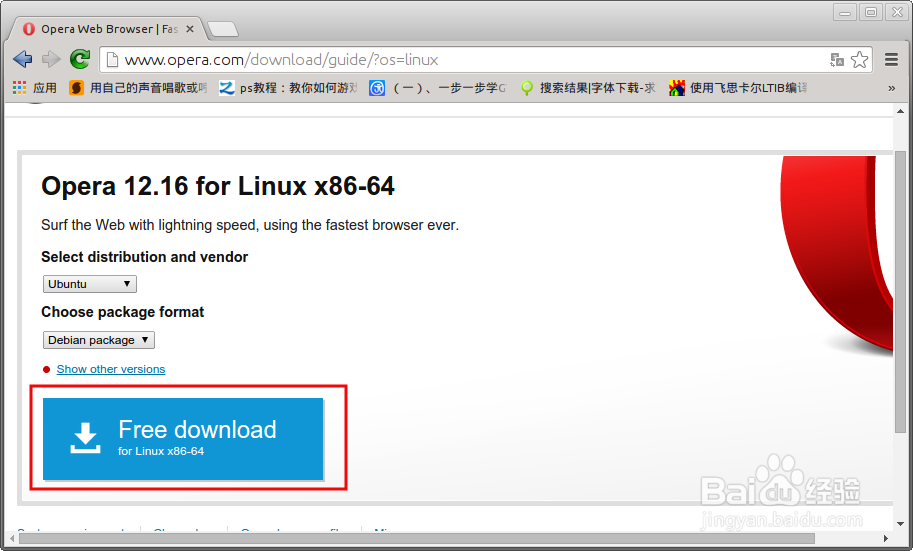The width and height of the screenshot is (913, 551).
Task: Reload the page with the refresh icon
Action: [80, 59]
